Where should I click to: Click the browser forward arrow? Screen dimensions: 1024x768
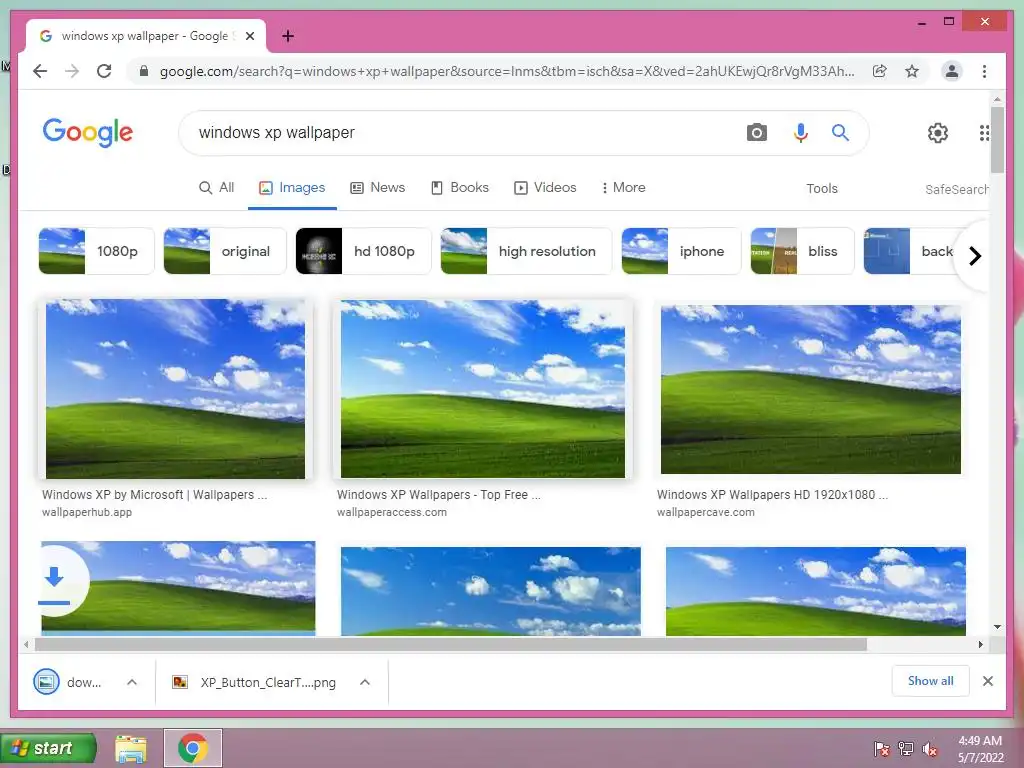pyautogui.click(x=72, y=71)
